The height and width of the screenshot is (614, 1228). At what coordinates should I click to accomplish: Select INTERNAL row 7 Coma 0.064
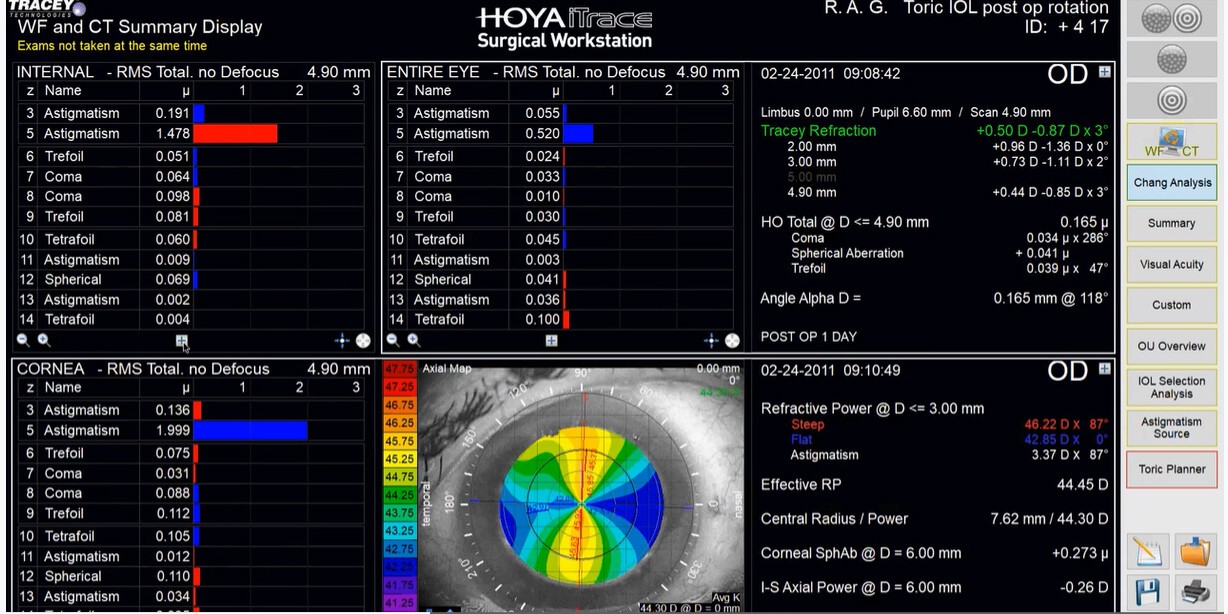coord(191,177)
